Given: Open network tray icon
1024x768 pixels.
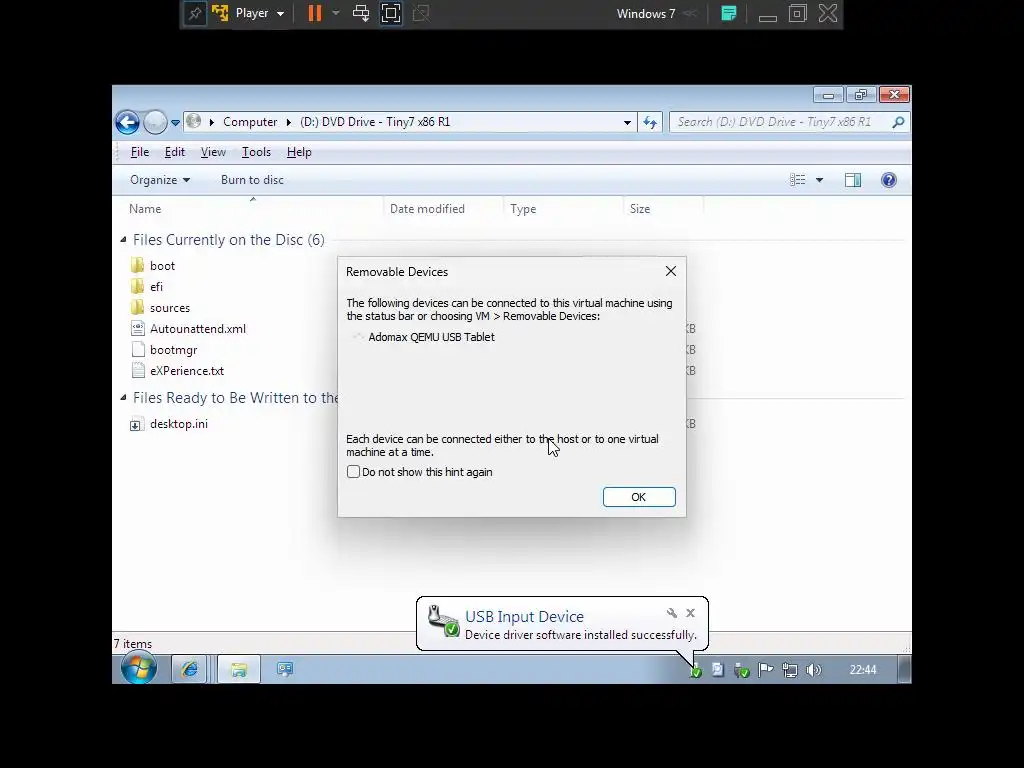Looking at the screenshot, I should point(790,670).
